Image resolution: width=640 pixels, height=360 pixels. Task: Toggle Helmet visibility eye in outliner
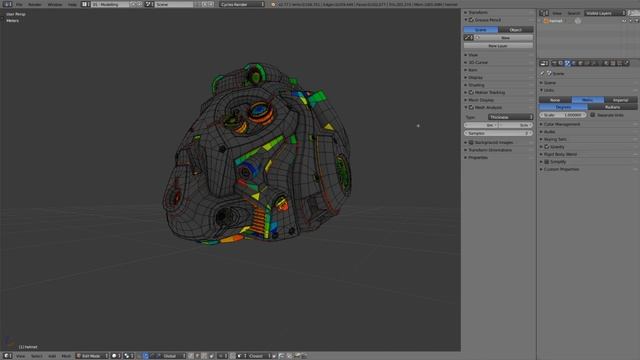624,21
